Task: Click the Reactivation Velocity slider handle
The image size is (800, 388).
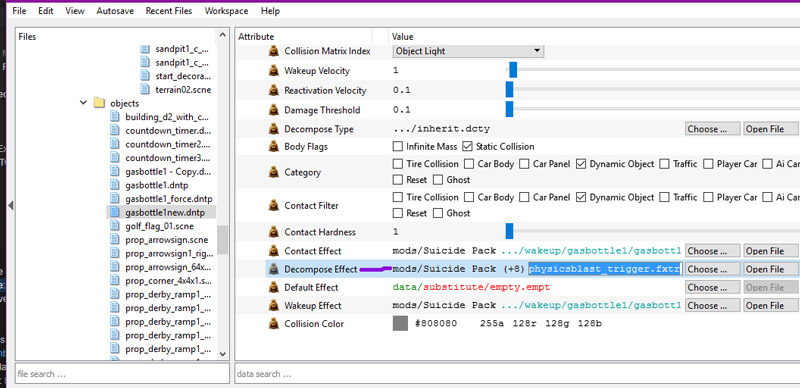Action: tap(509, 90)
